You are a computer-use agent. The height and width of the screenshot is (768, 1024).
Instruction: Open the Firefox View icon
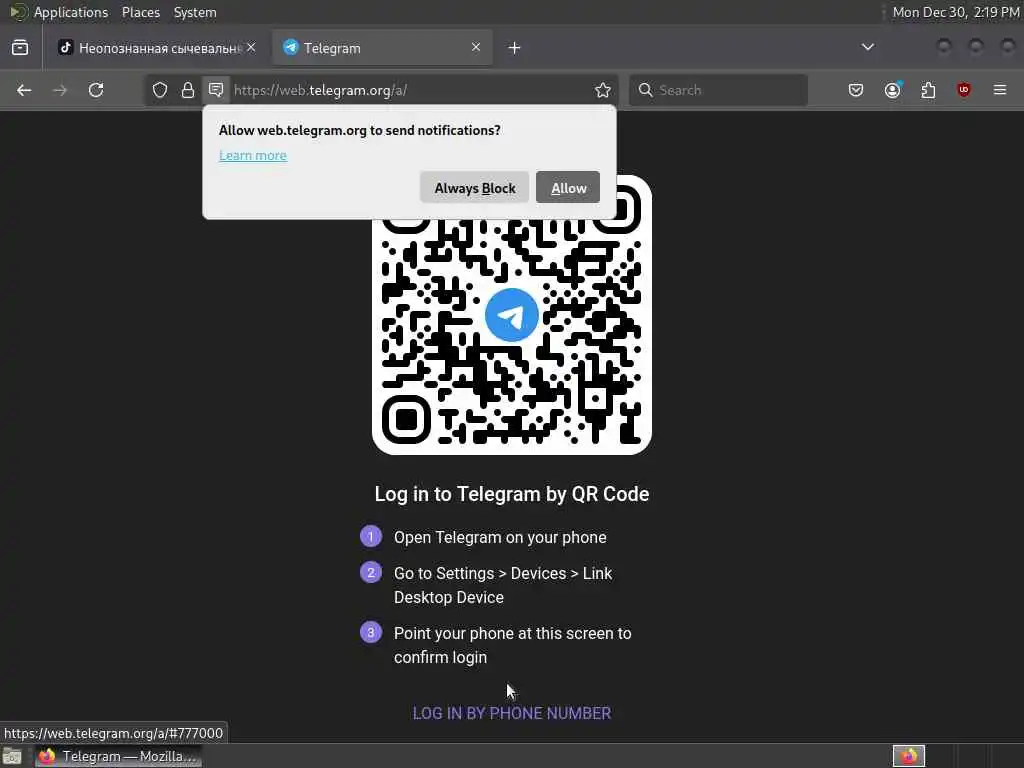pyautogui.click(x=20, y=48)
